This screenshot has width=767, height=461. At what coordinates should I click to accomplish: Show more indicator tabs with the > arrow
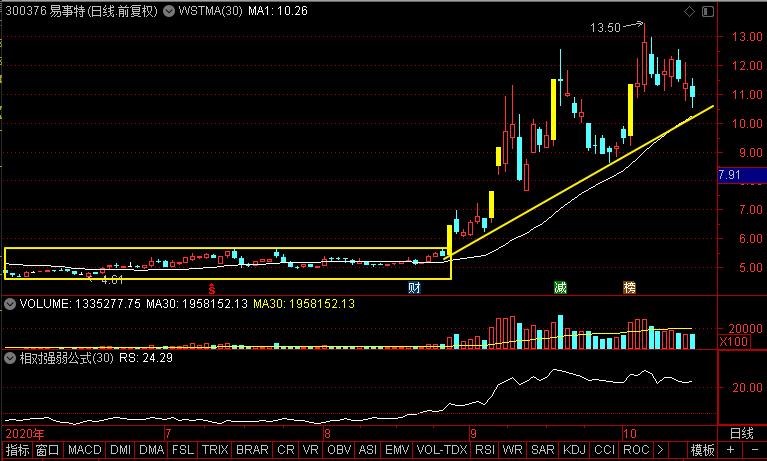(x=660, y=450)
